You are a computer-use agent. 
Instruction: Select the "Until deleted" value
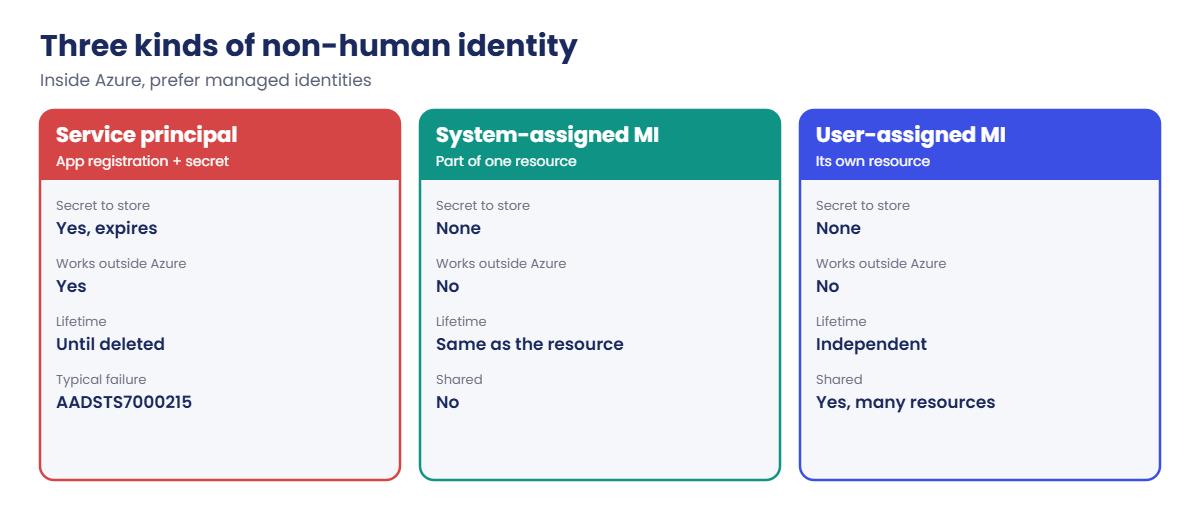coord(110,344)
